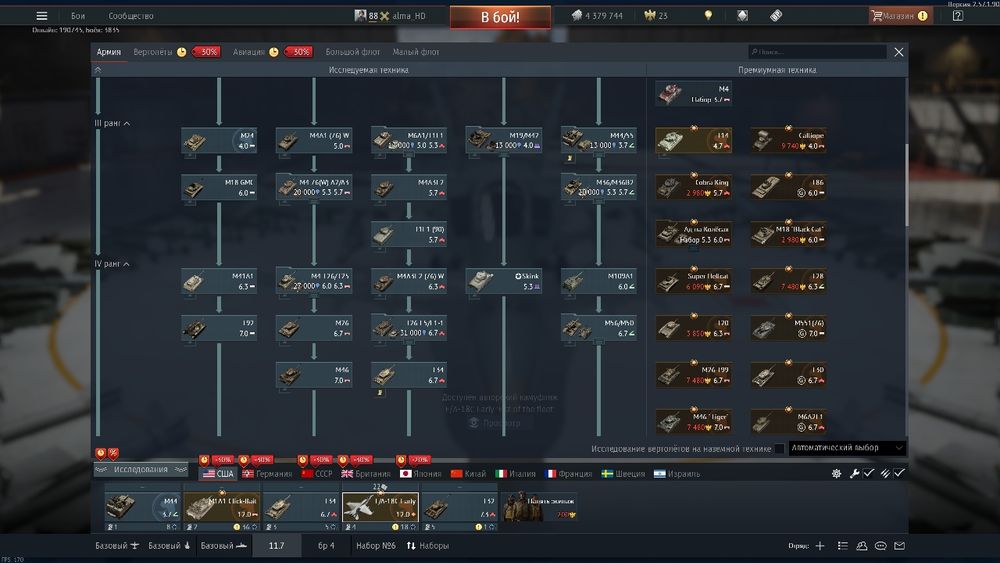Click the boost clock icon above США
1000x563 pixels.
coord(204,460)
